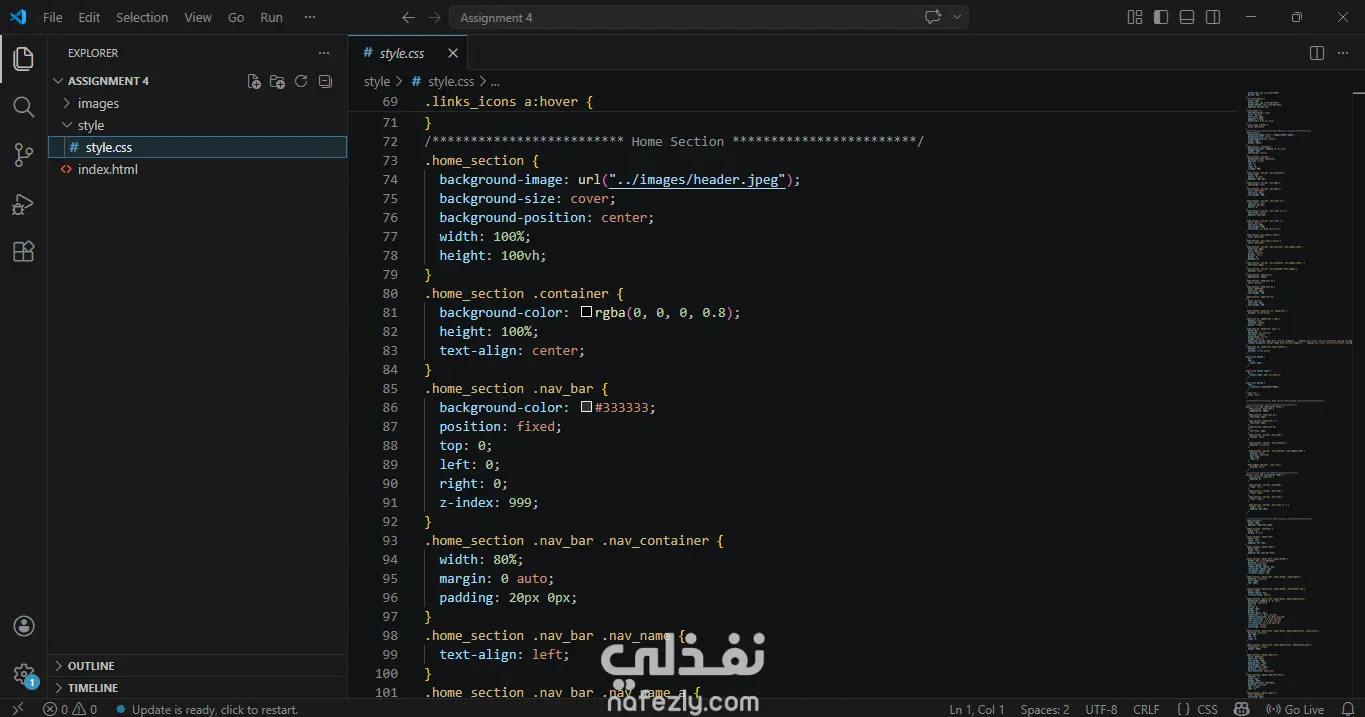Go forward with the navigation arrow

coord(433,17)
